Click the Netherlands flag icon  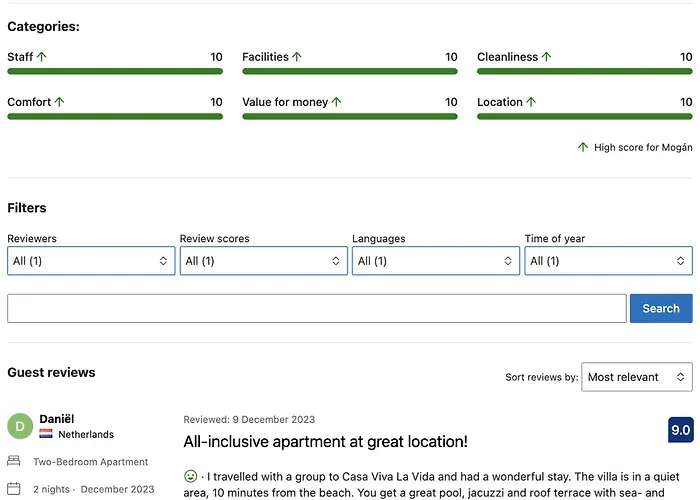[x=46, y=433]
